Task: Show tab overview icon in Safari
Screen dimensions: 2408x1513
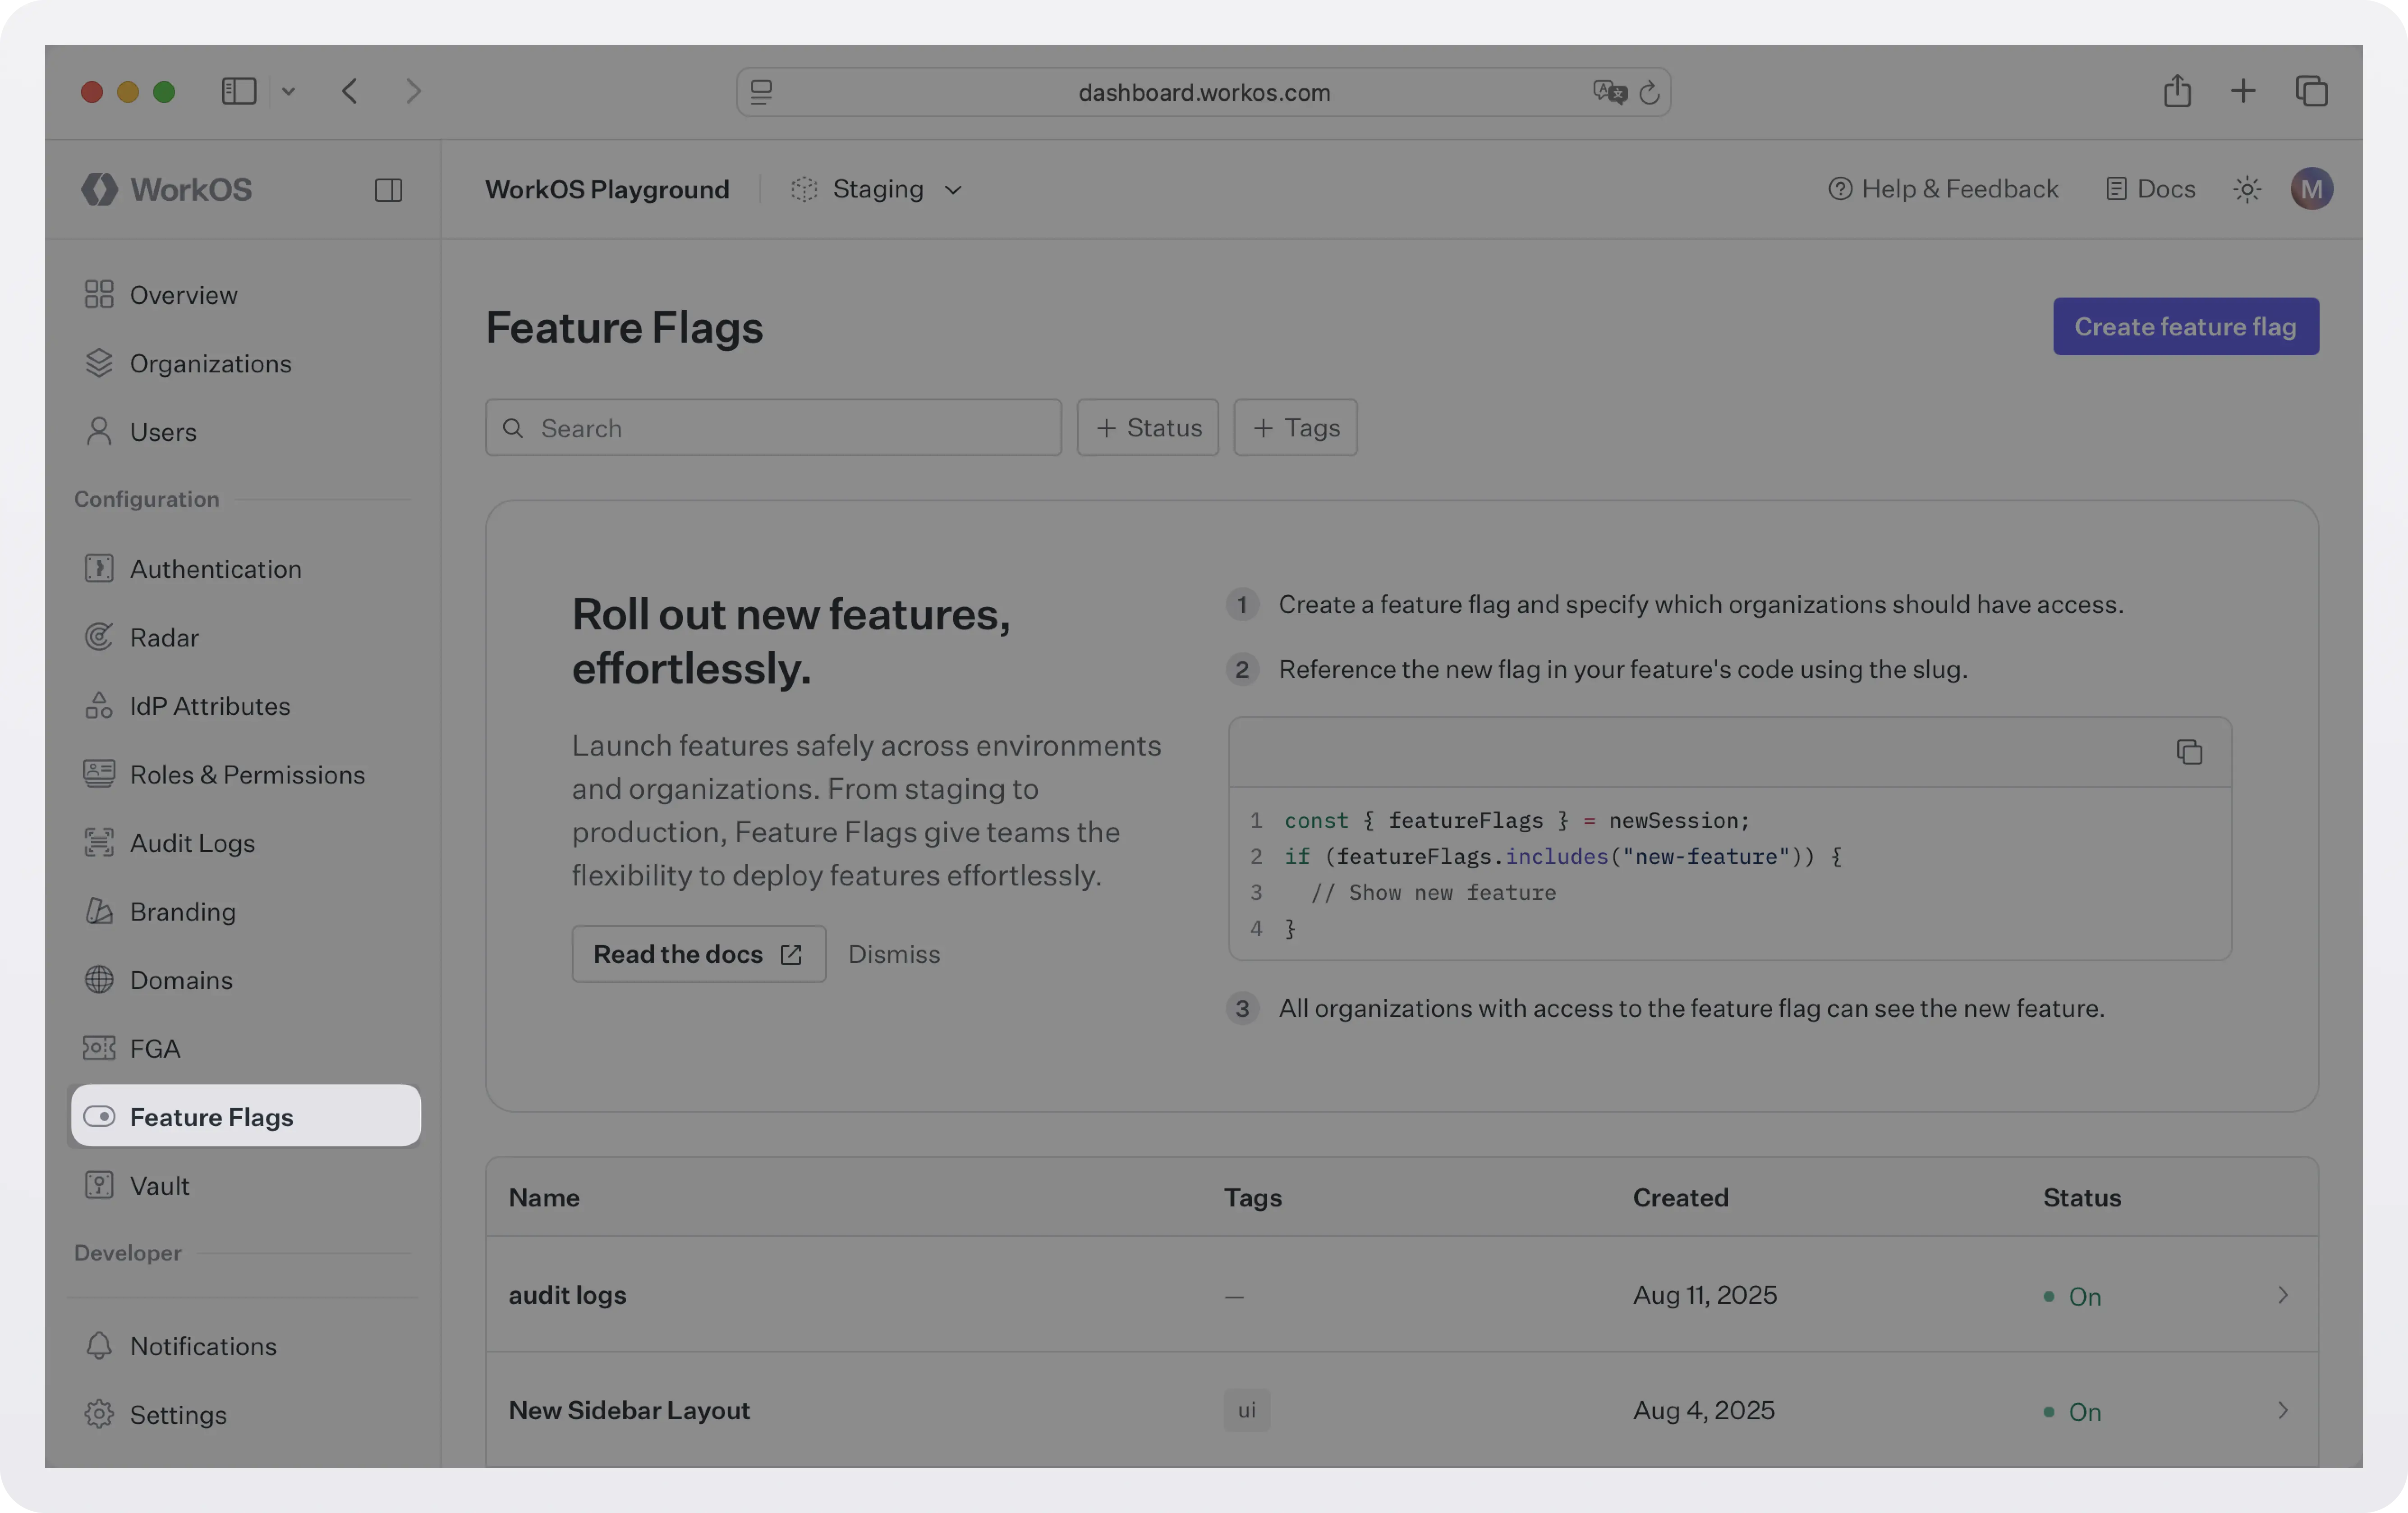Action: (2311, 91)
